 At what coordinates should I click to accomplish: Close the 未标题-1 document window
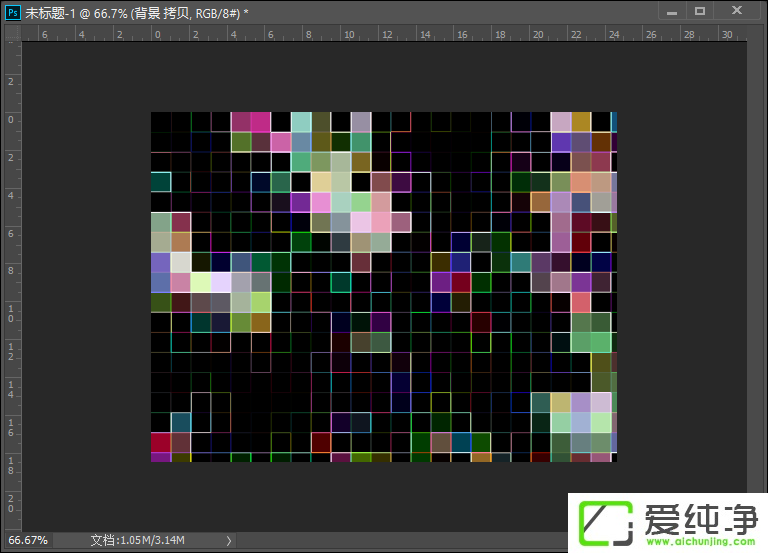click(738, 10)
